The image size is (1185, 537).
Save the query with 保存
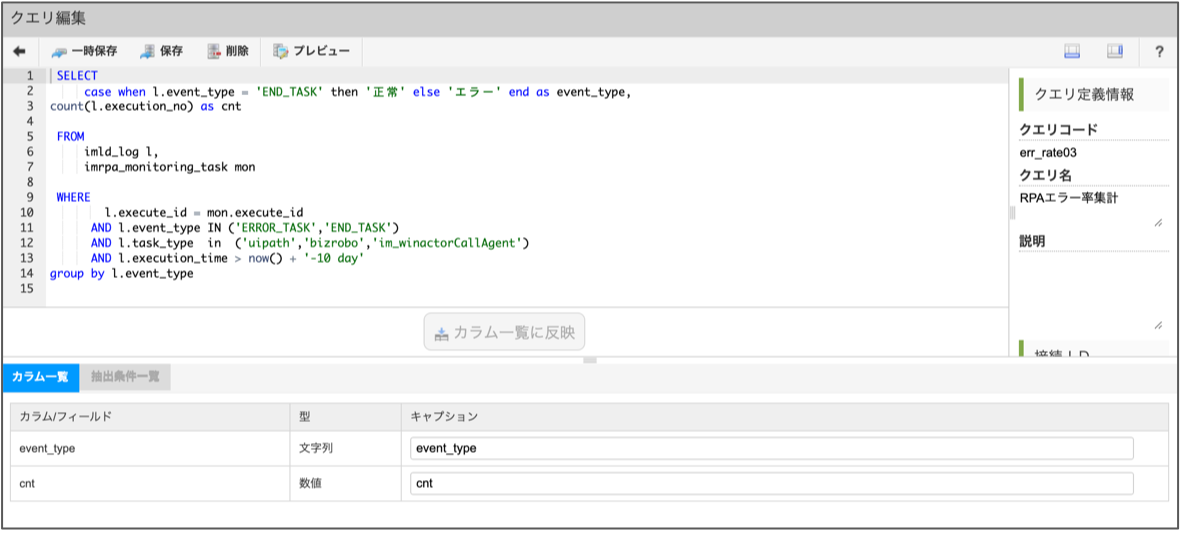point(161,51)
